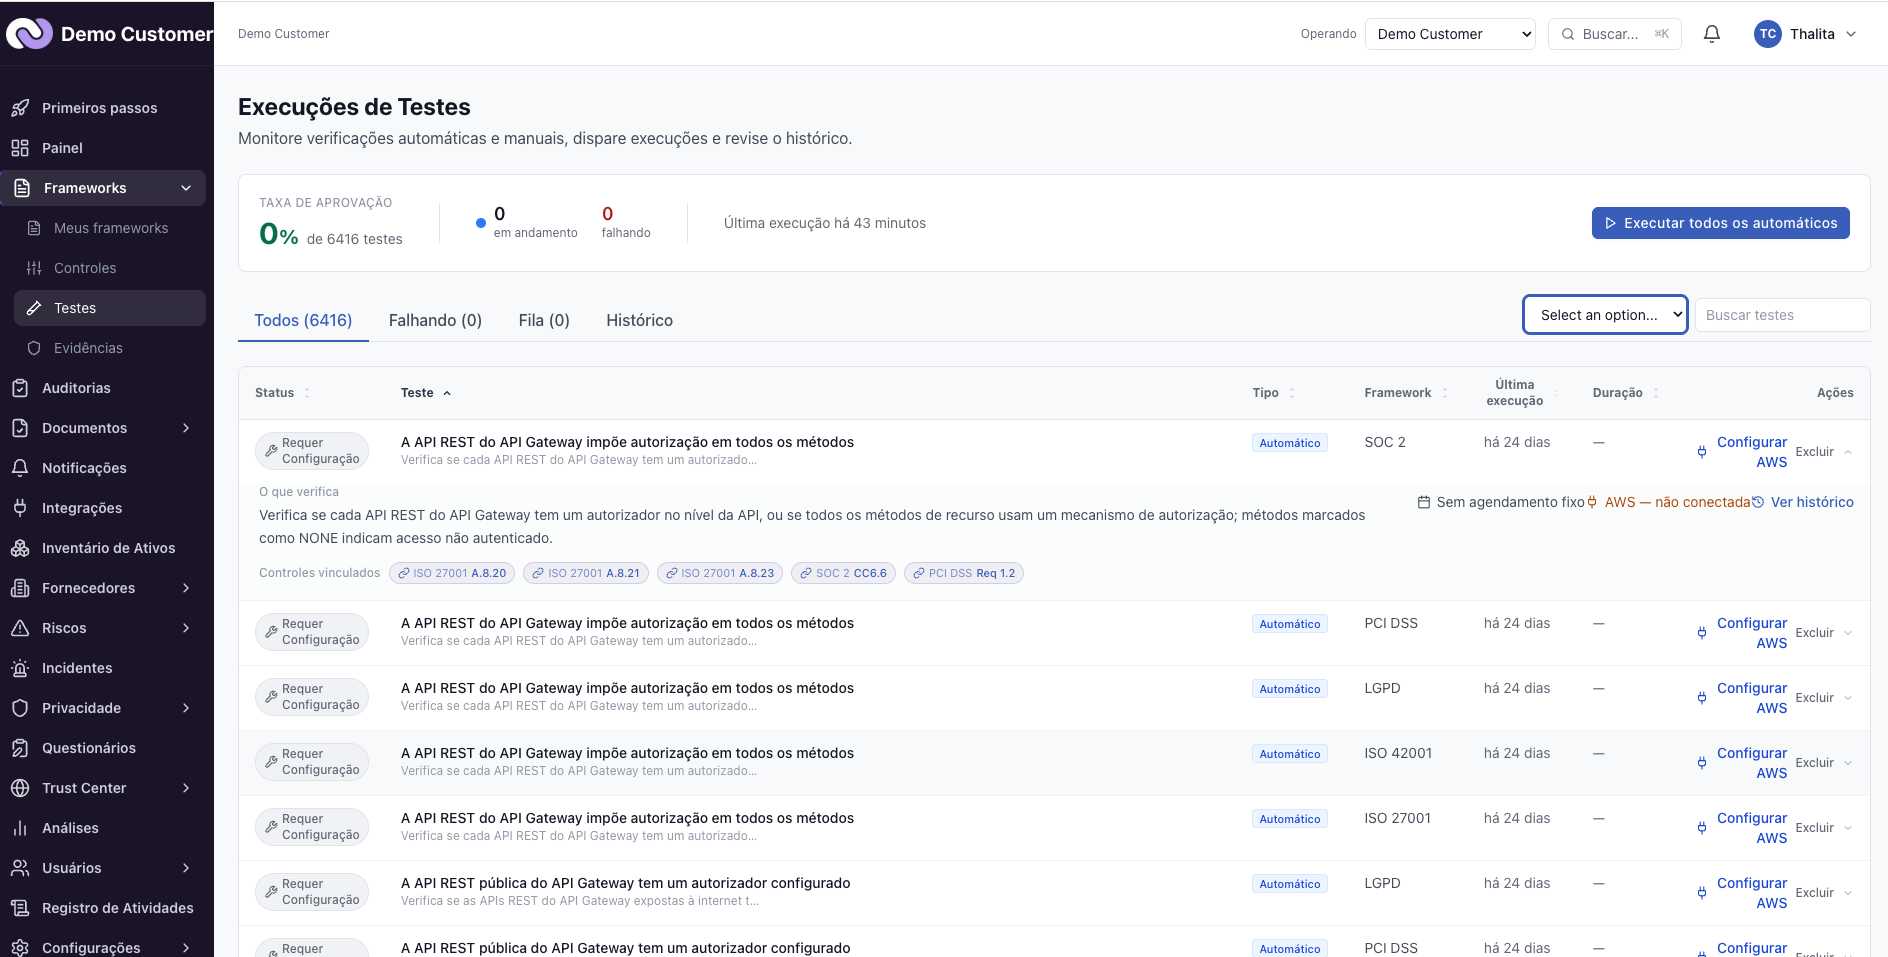Open Meus frameworks in sidebar
The width and height of the screenshot is (1888, 957).
pos(110,228)
